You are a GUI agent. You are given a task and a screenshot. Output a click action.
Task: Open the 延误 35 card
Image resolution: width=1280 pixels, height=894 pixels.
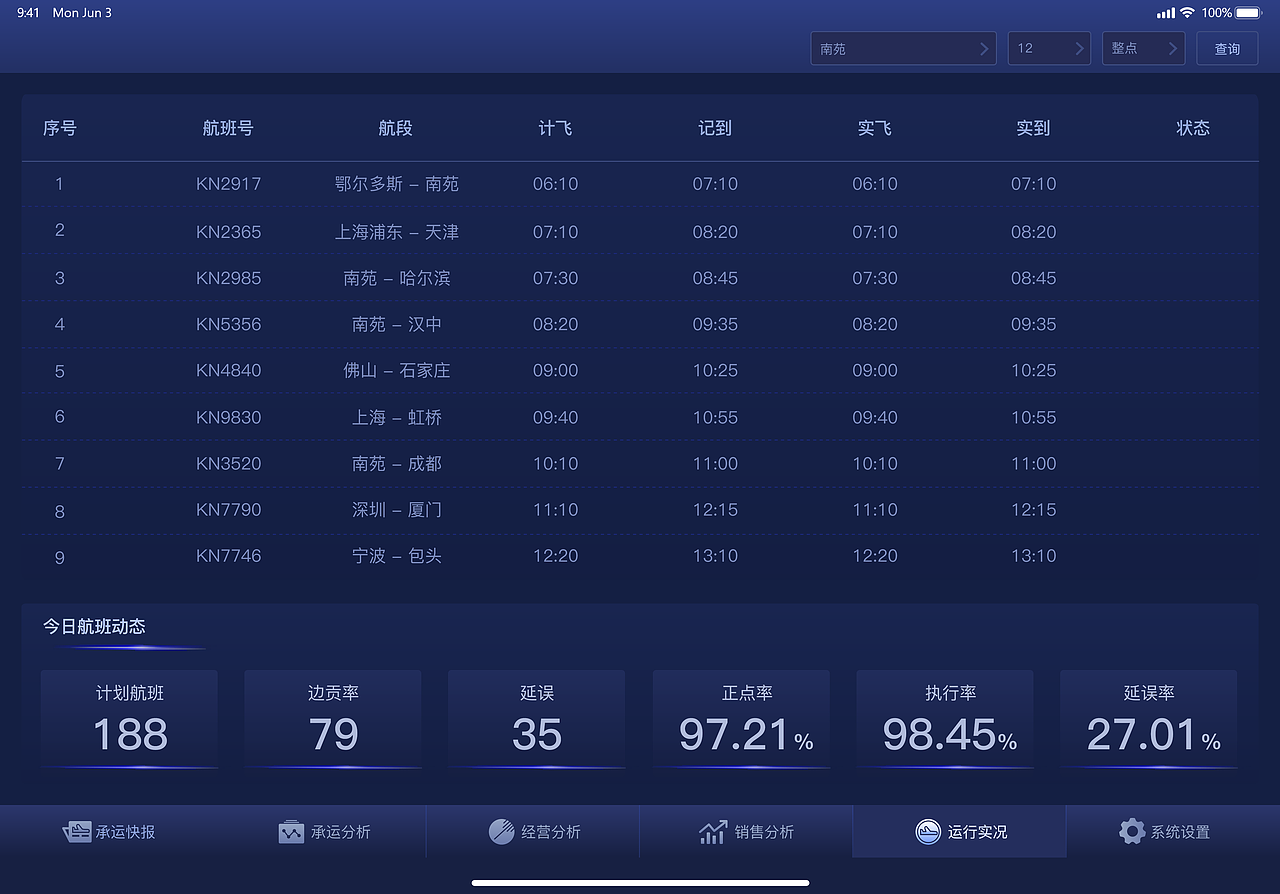click(x=537, y=720)
